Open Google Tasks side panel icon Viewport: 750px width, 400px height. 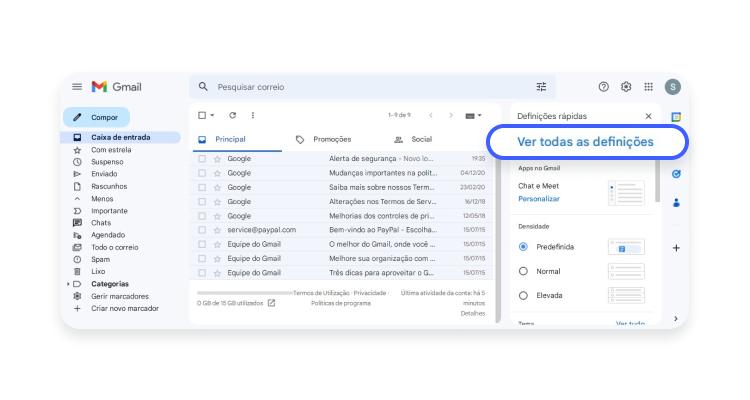676,174
